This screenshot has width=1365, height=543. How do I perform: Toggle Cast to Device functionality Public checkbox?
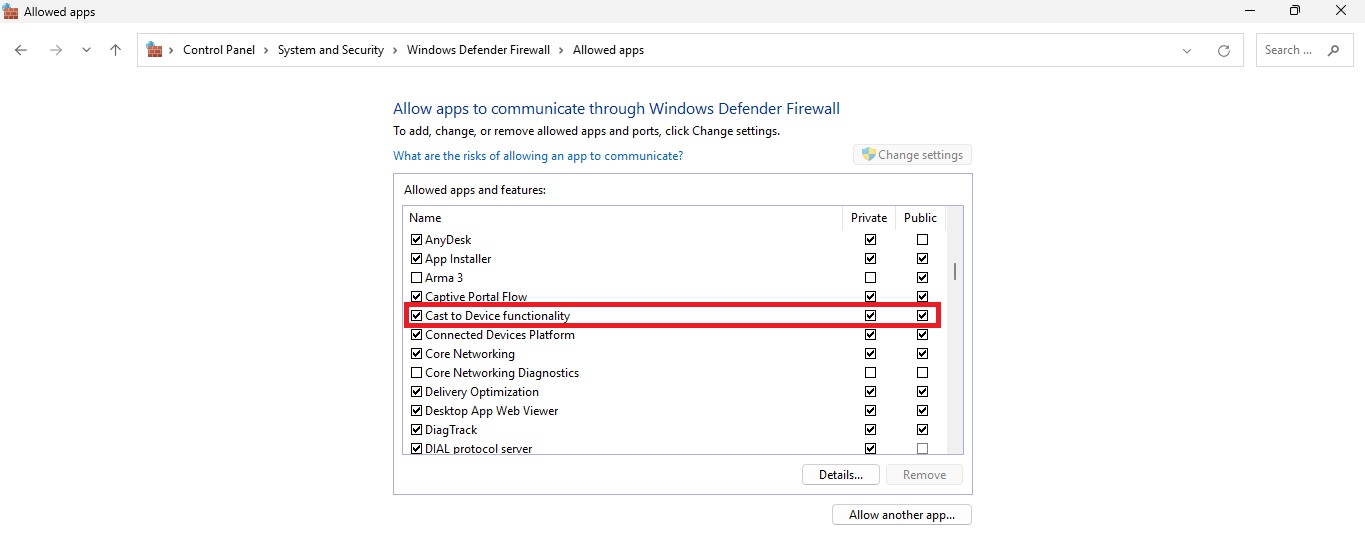point(922,316)
